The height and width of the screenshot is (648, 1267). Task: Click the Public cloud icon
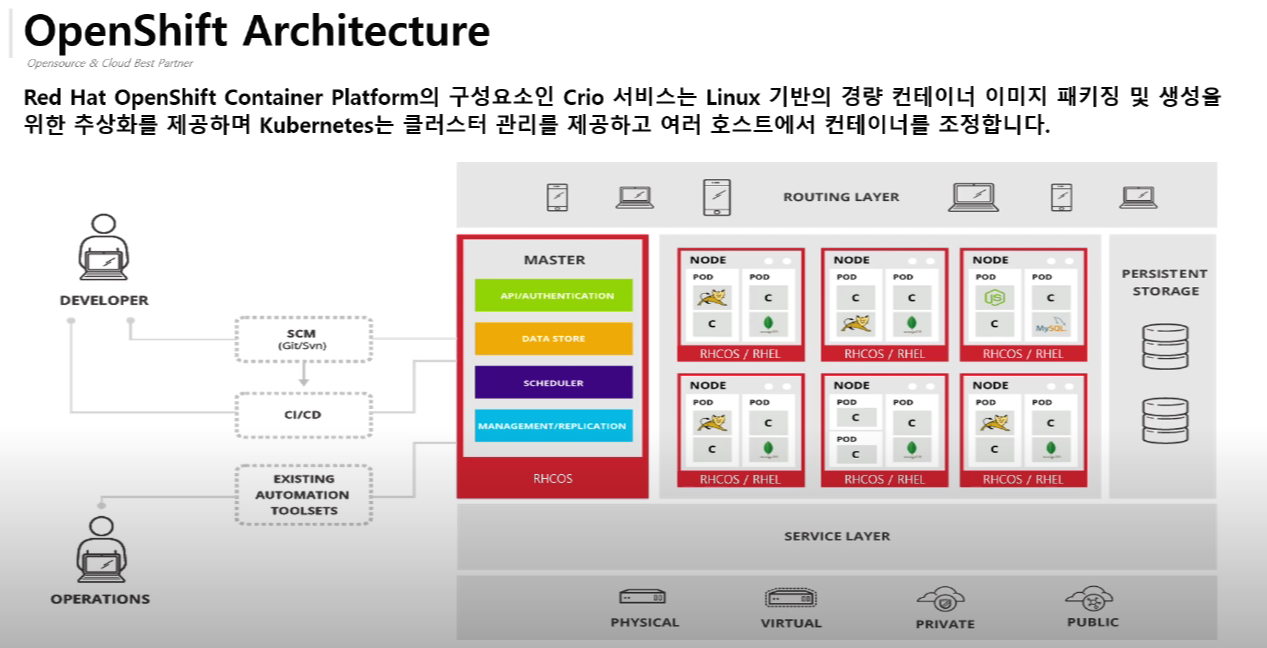pos(1089,598)
